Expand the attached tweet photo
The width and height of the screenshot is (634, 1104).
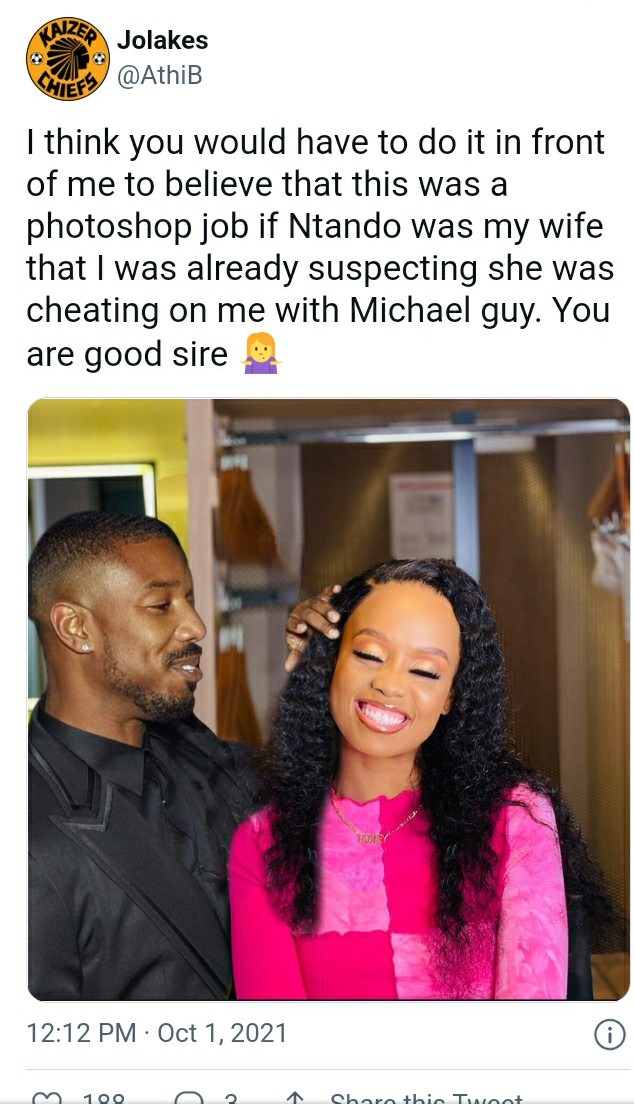pos(328,699)
